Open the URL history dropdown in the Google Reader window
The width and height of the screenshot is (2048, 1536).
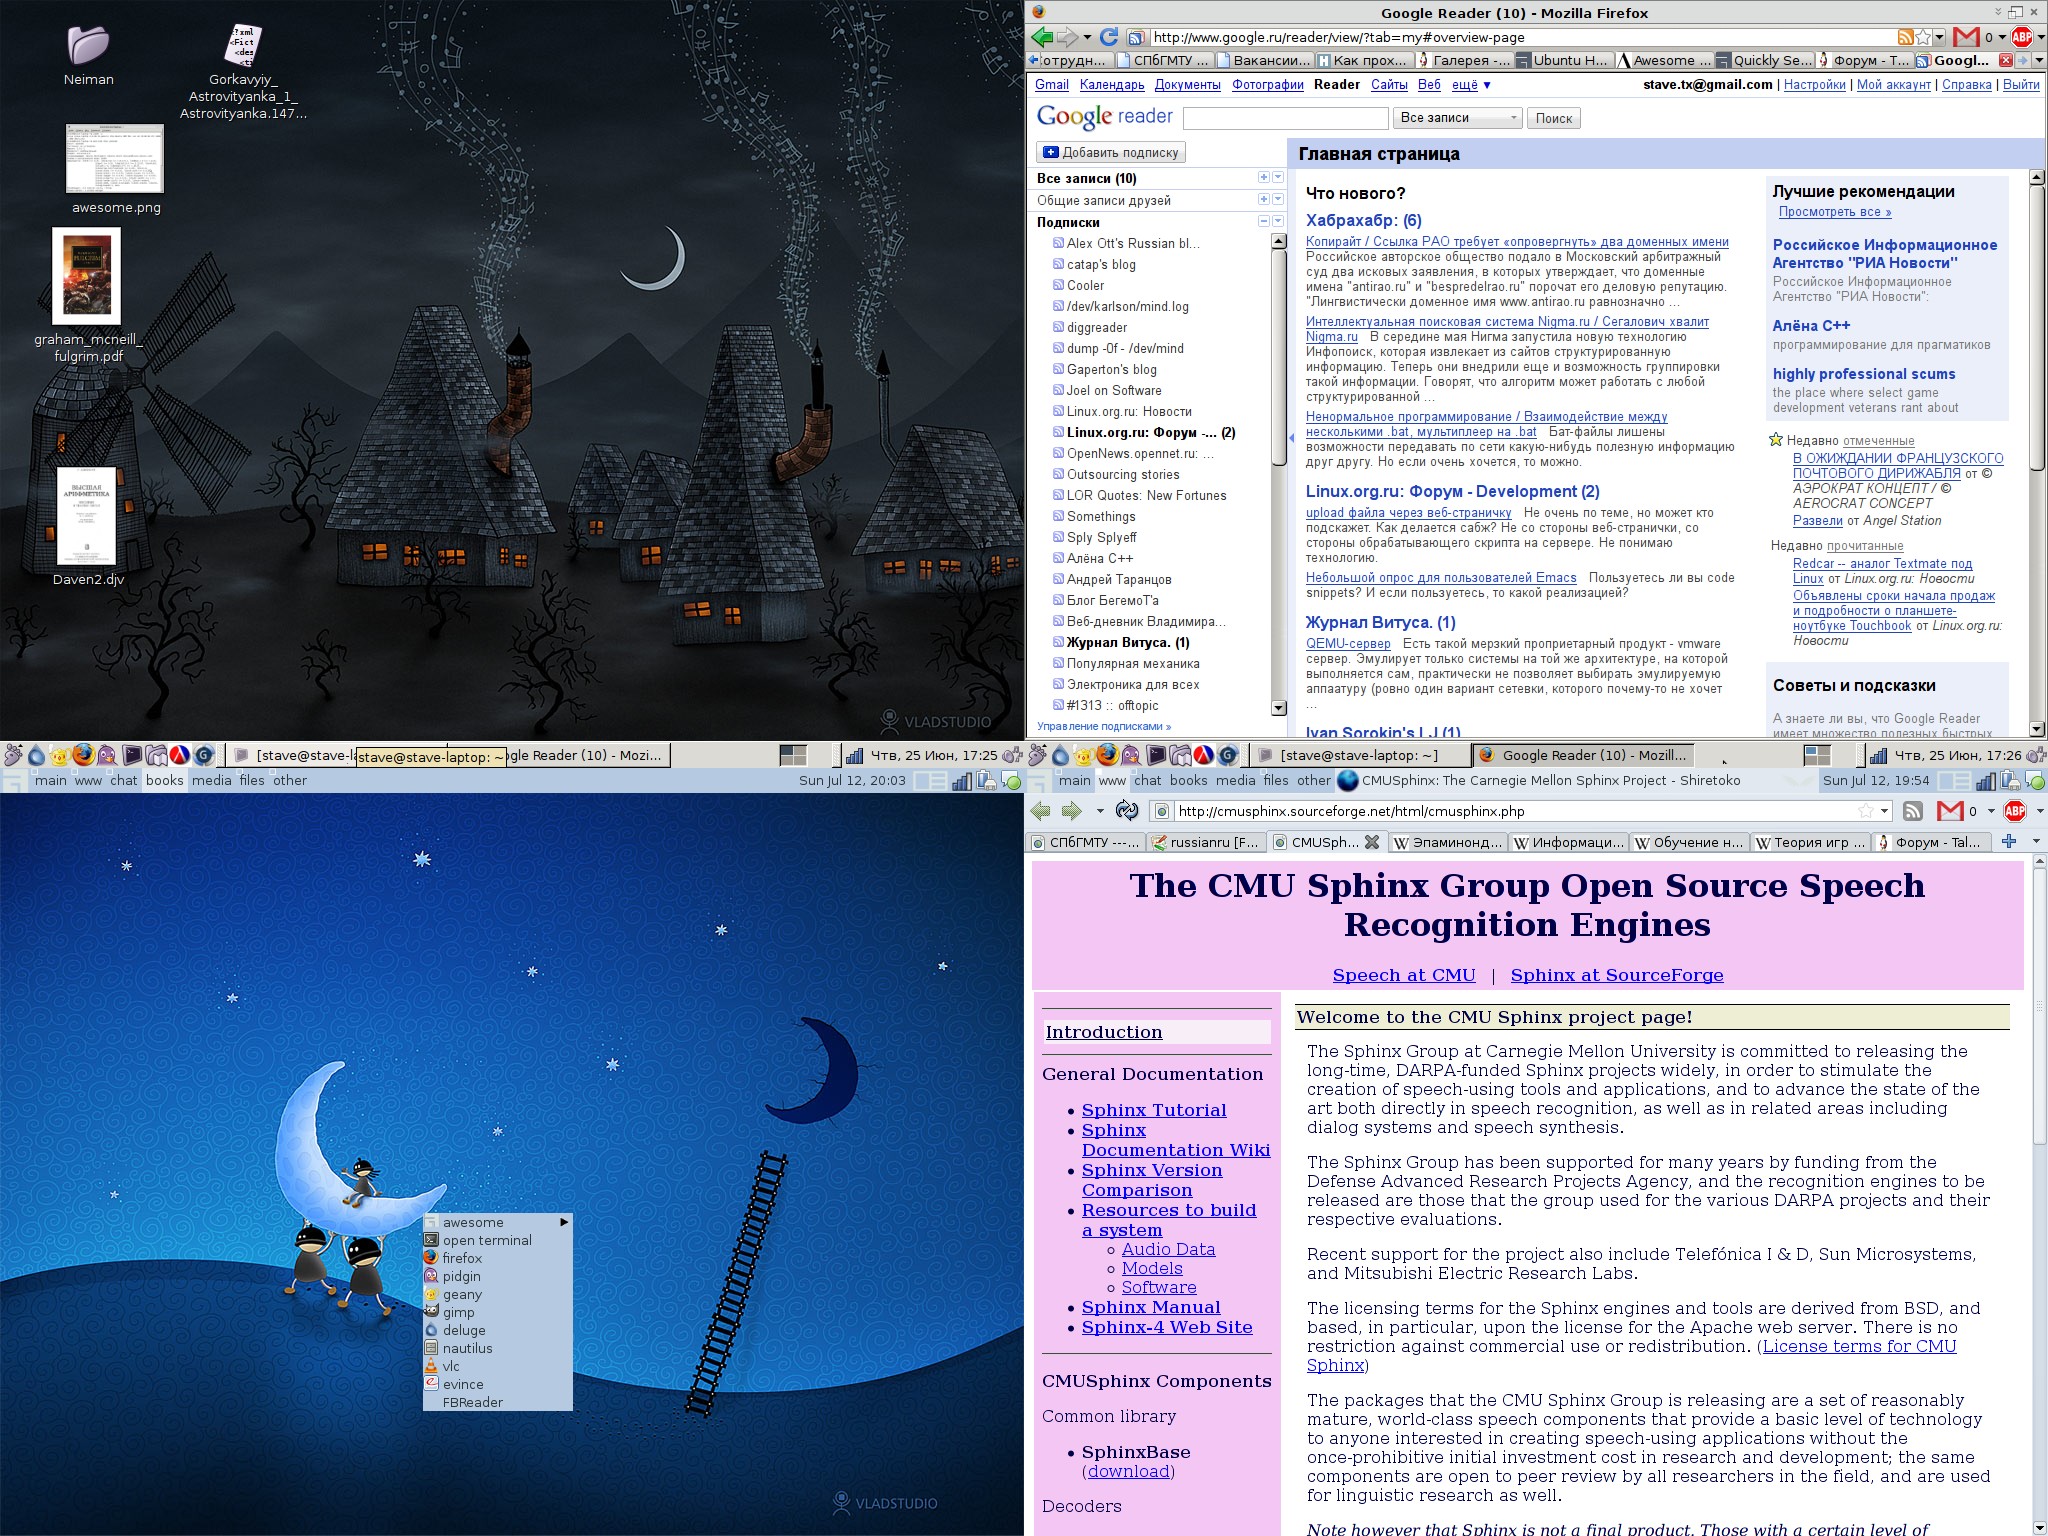point(1939,37)
